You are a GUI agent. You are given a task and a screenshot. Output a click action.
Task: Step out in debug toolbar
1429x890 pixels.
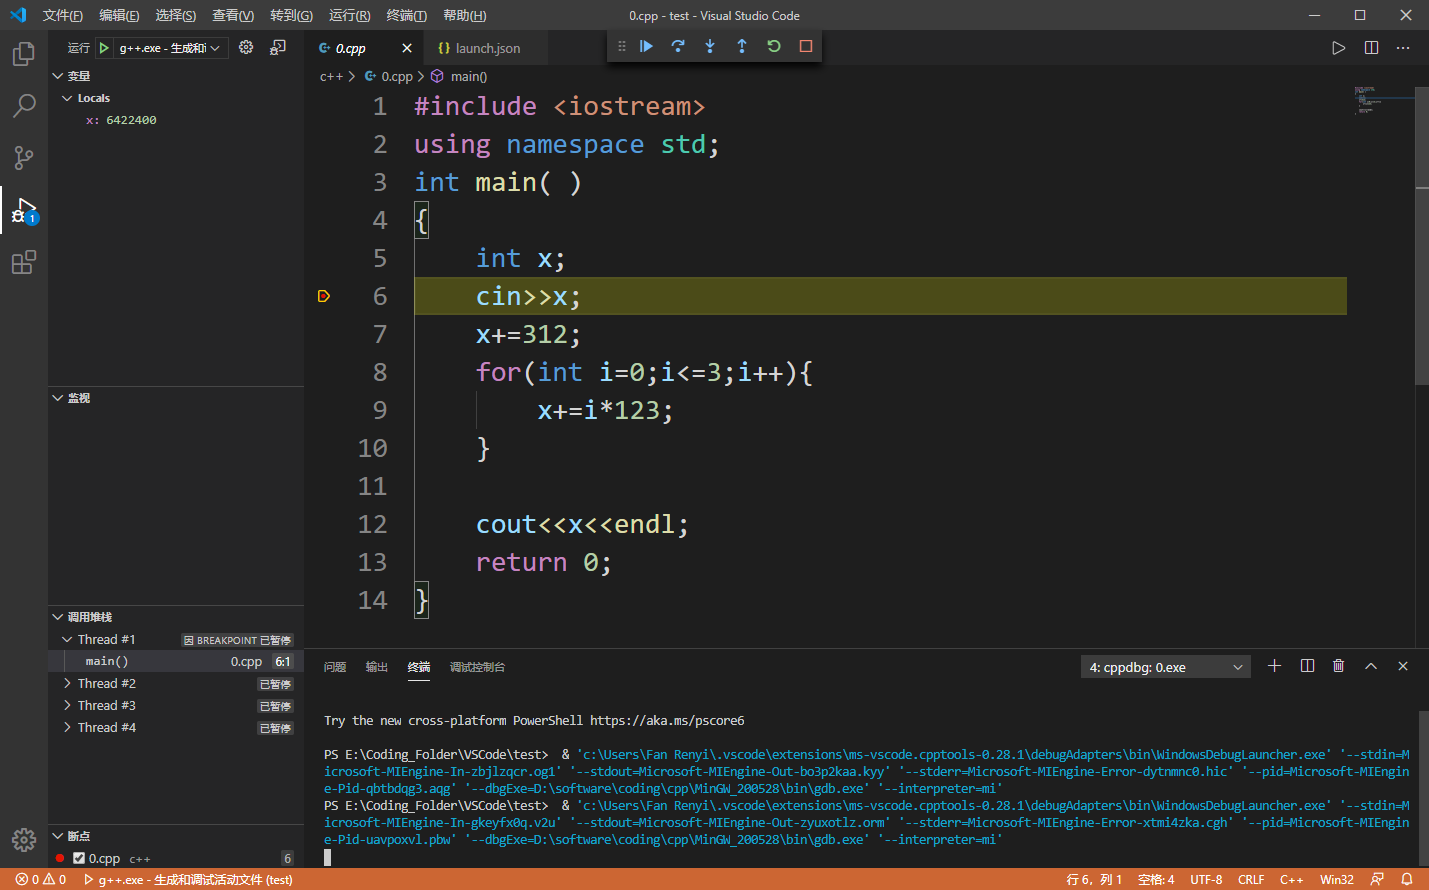pos(742,46)
